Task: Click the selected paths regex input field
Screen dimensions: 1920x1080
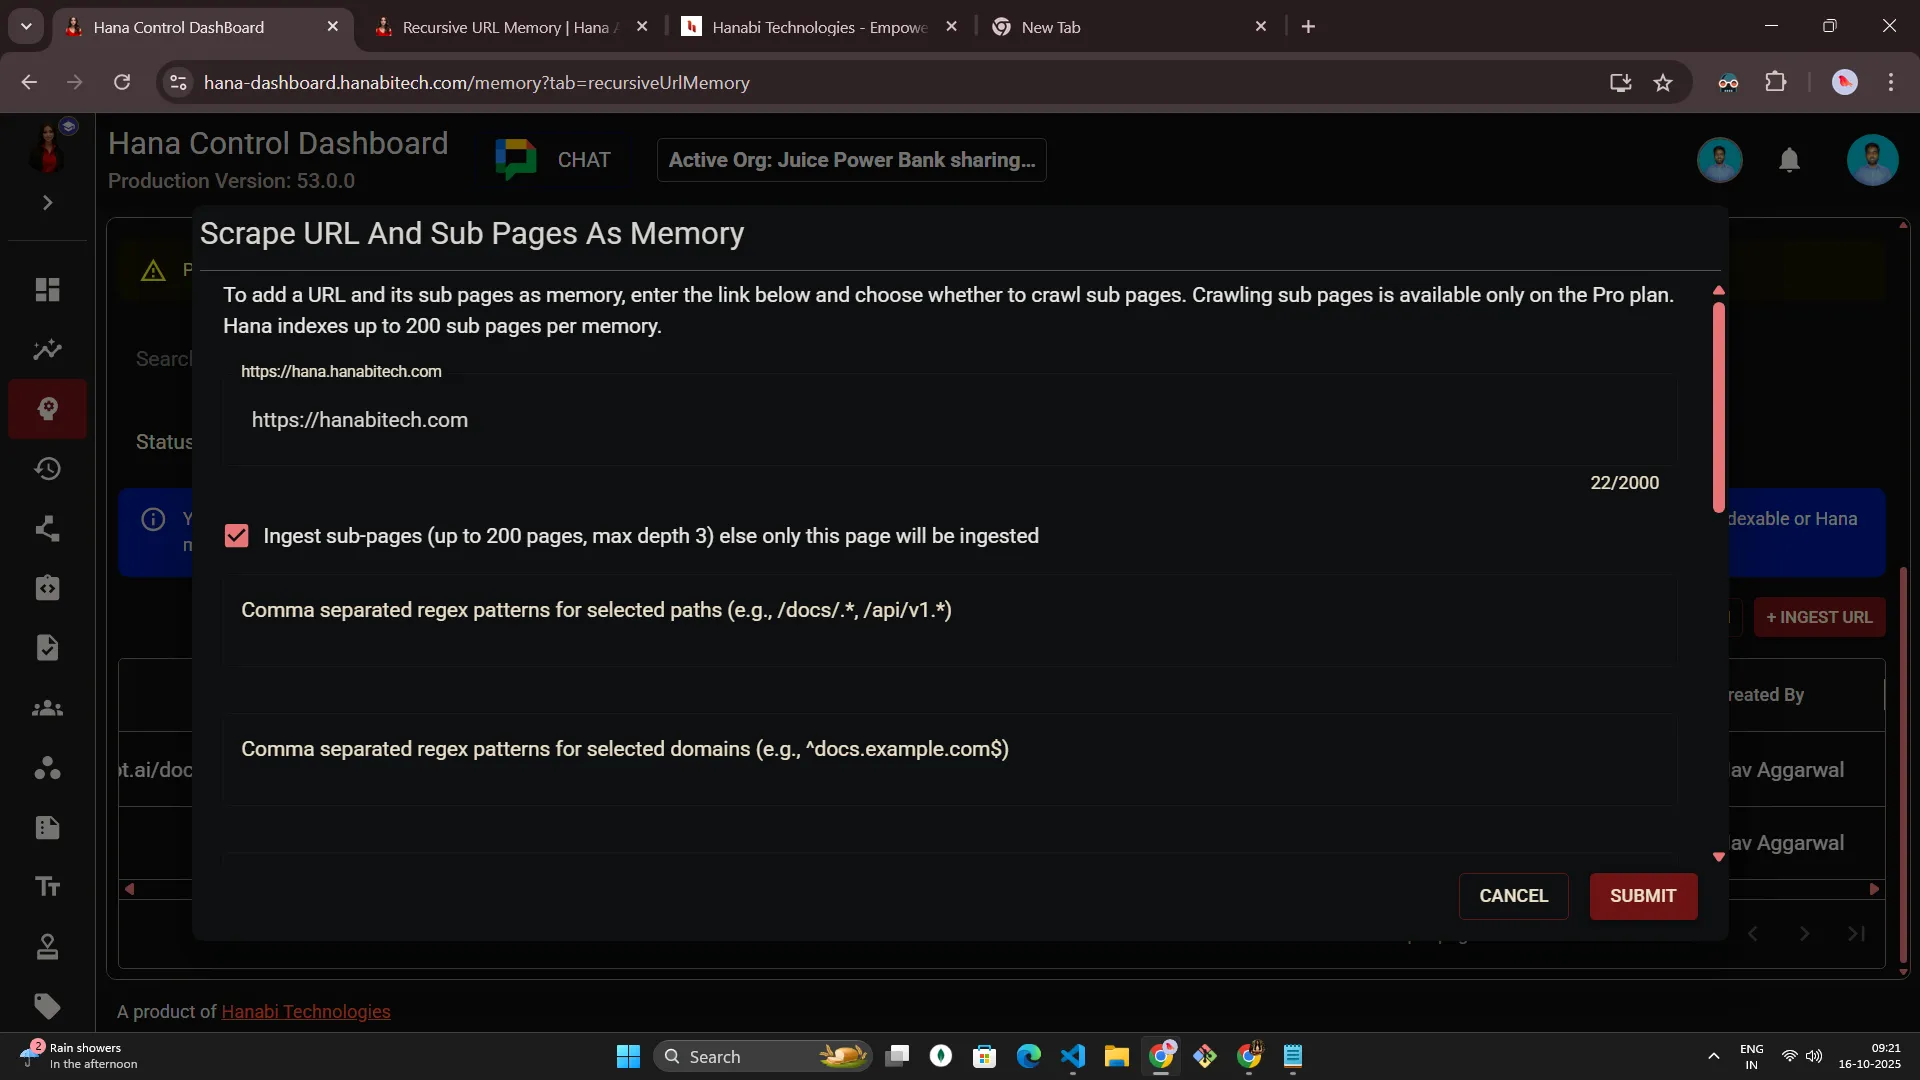Action: click(x=948, y=622)
